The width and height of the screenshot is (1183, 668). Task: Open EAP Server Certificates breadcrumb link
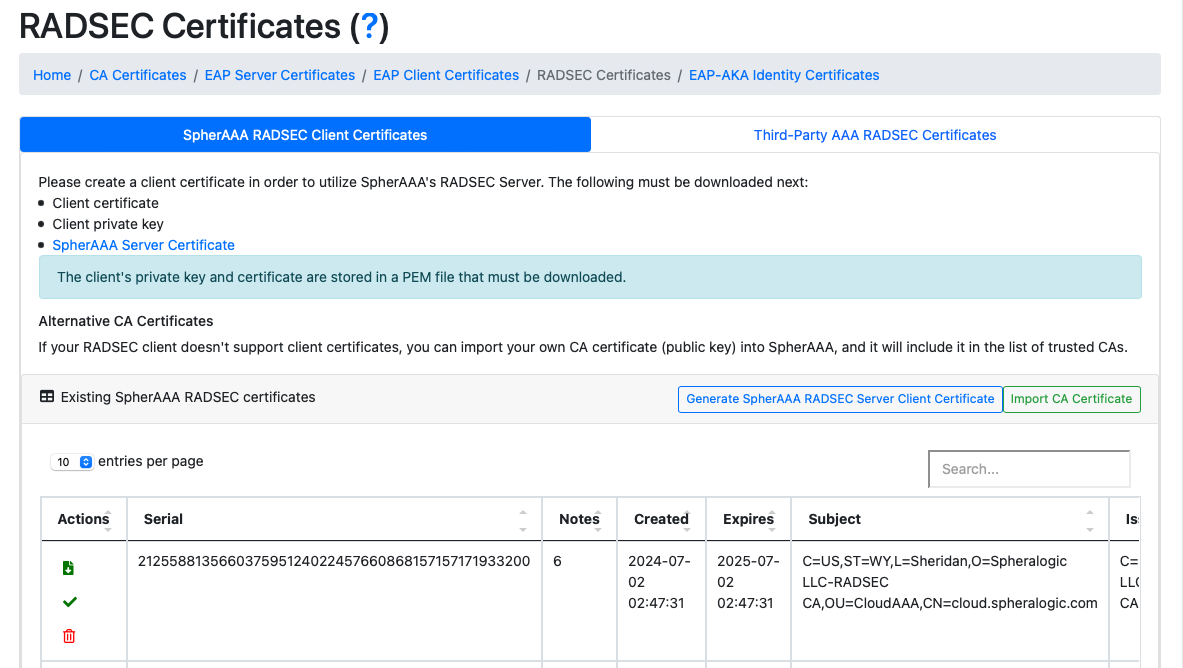pos(280,75)
